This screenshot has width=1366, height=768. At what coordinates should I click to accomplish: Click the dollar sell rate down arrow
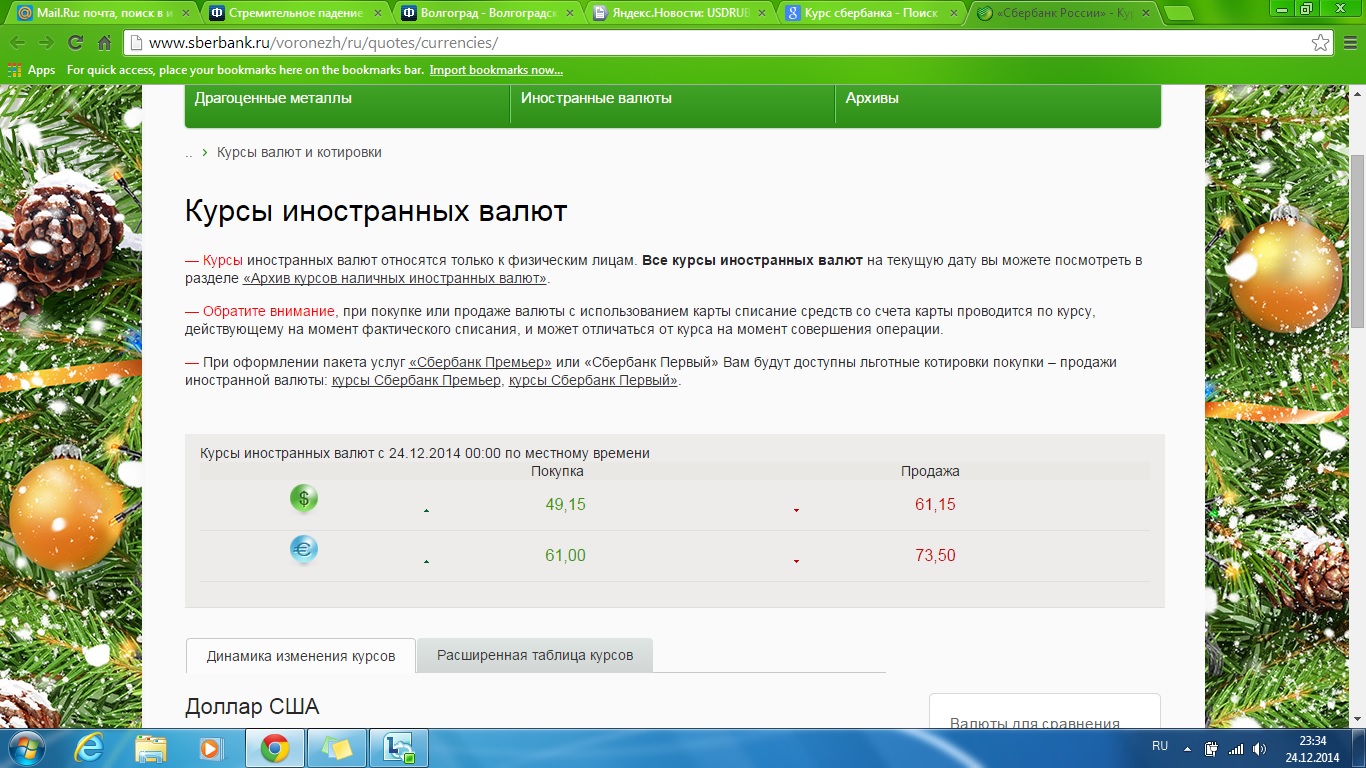[796, 510]
